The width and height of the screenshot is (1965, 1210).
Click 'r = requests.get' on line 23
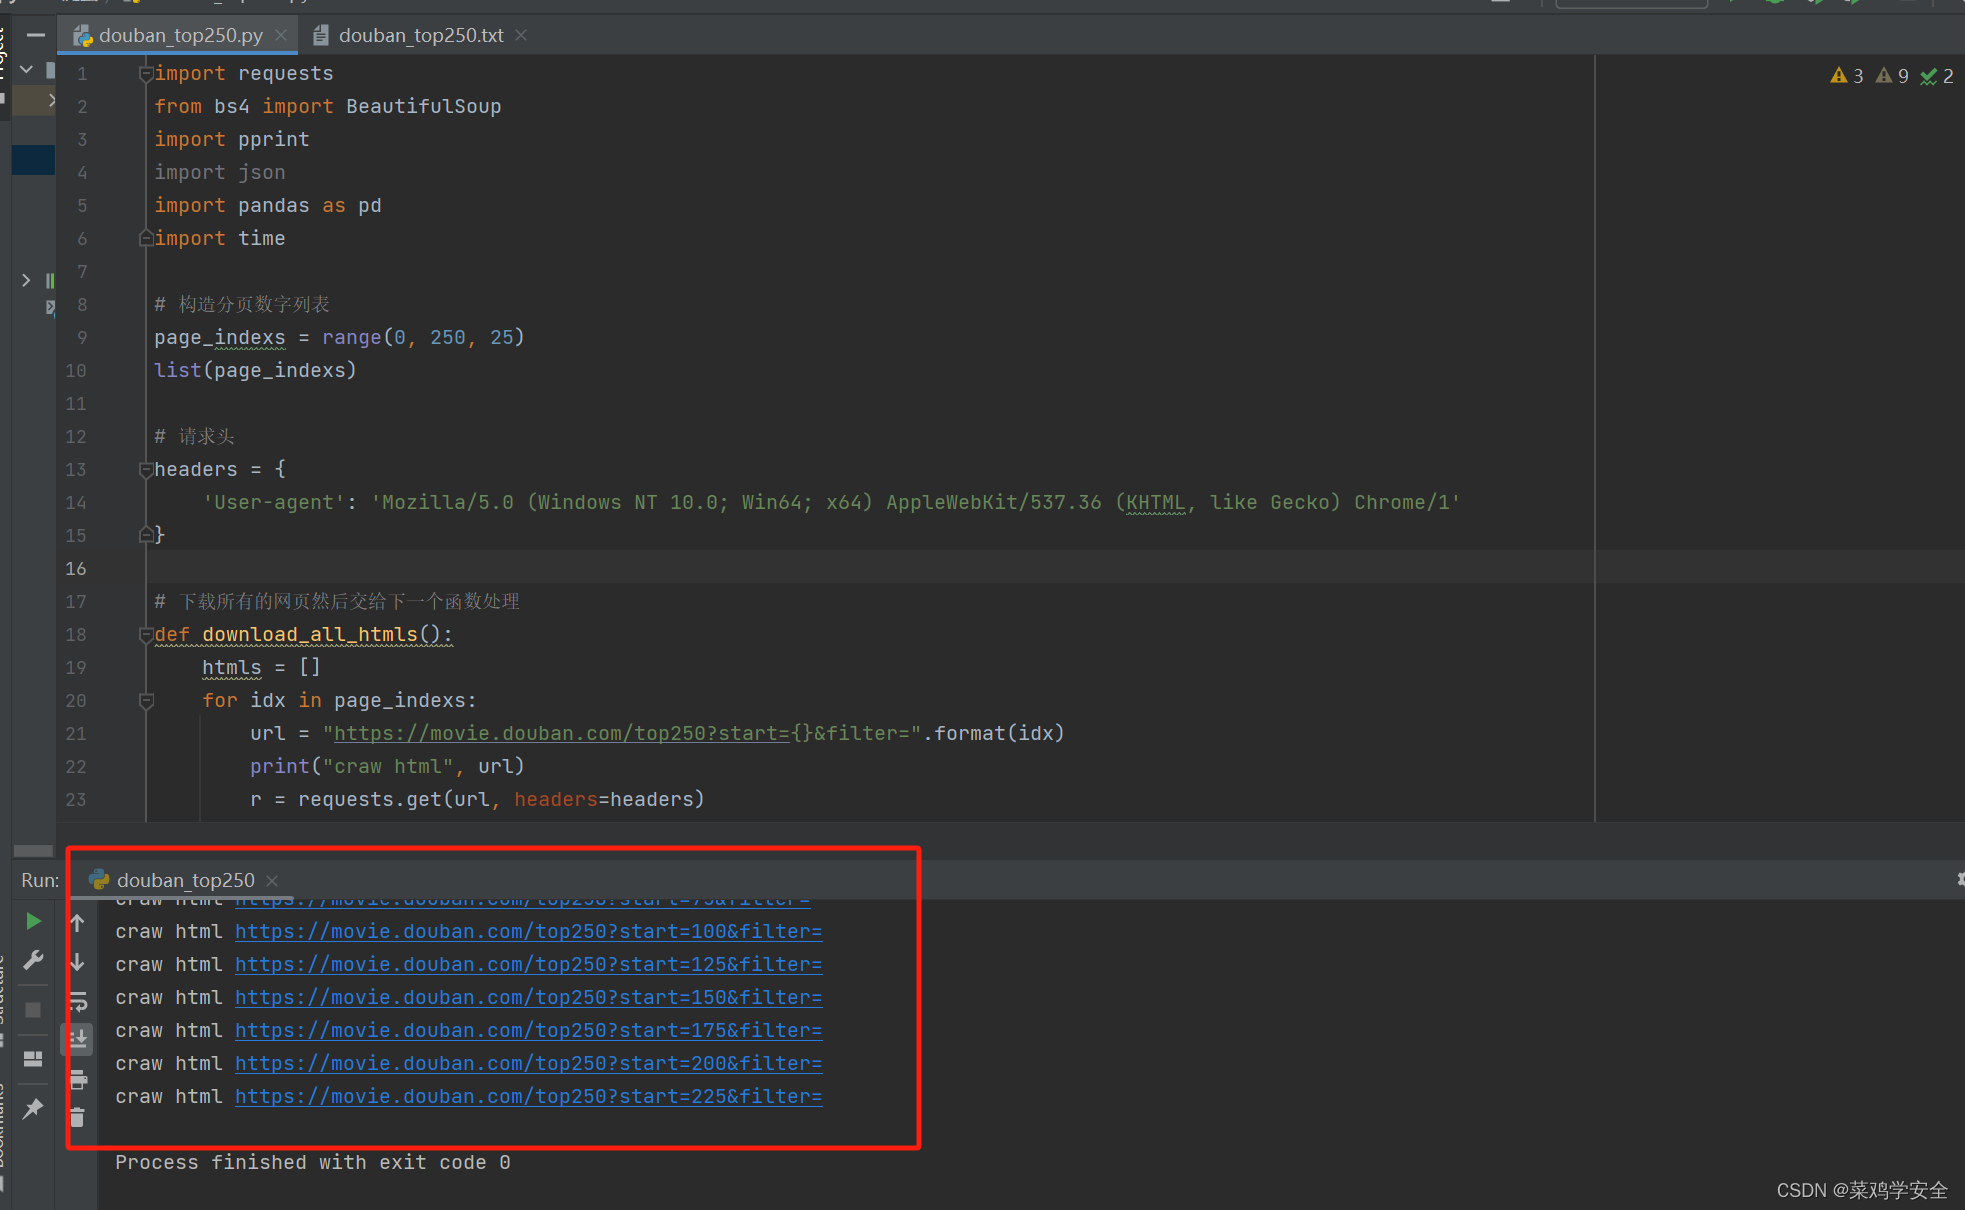coord(346,800)
